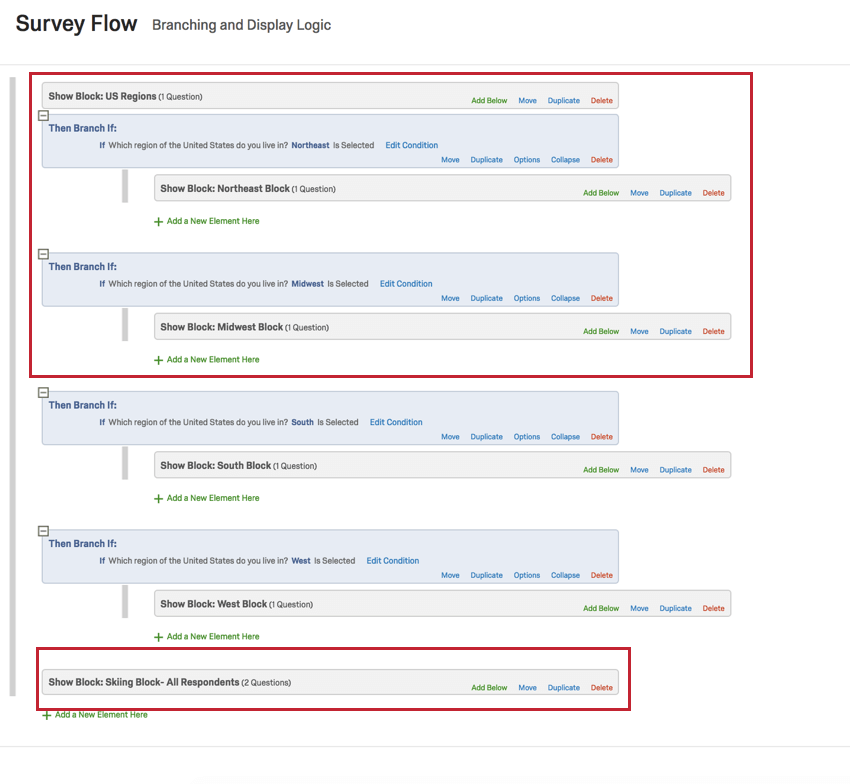Open Options for the Midwest branch
This screenshot has width=850, height=784.
point(527,298)
